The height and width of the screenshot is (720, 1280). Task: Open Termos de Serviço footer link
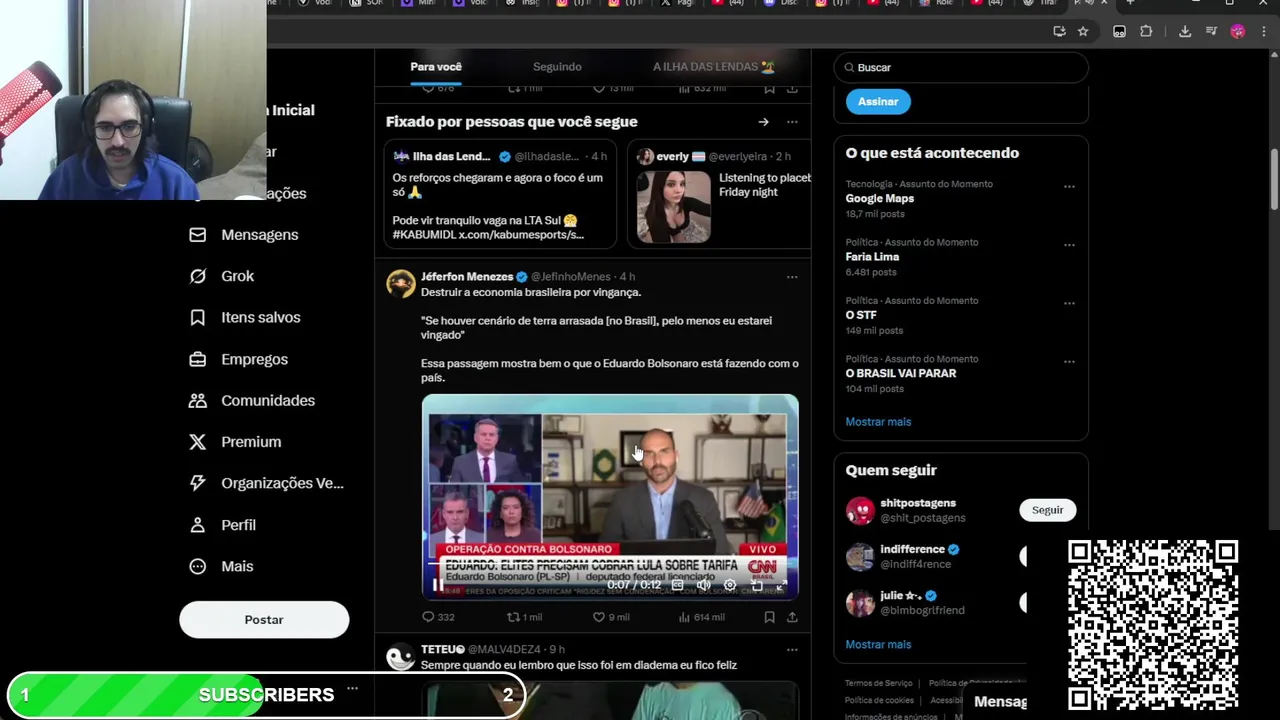878,683
